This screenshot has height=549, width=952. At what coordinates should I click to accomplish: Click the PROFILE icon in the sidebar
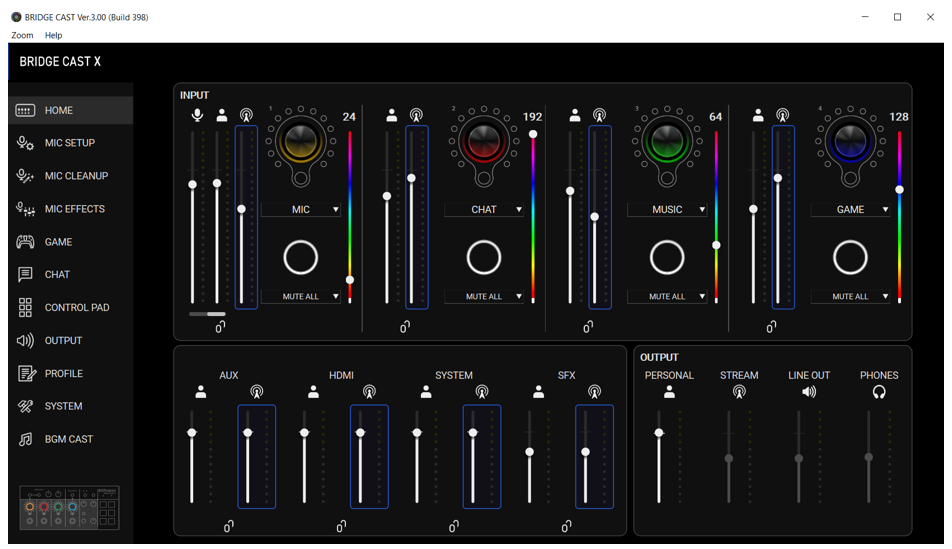coord(26,373)
